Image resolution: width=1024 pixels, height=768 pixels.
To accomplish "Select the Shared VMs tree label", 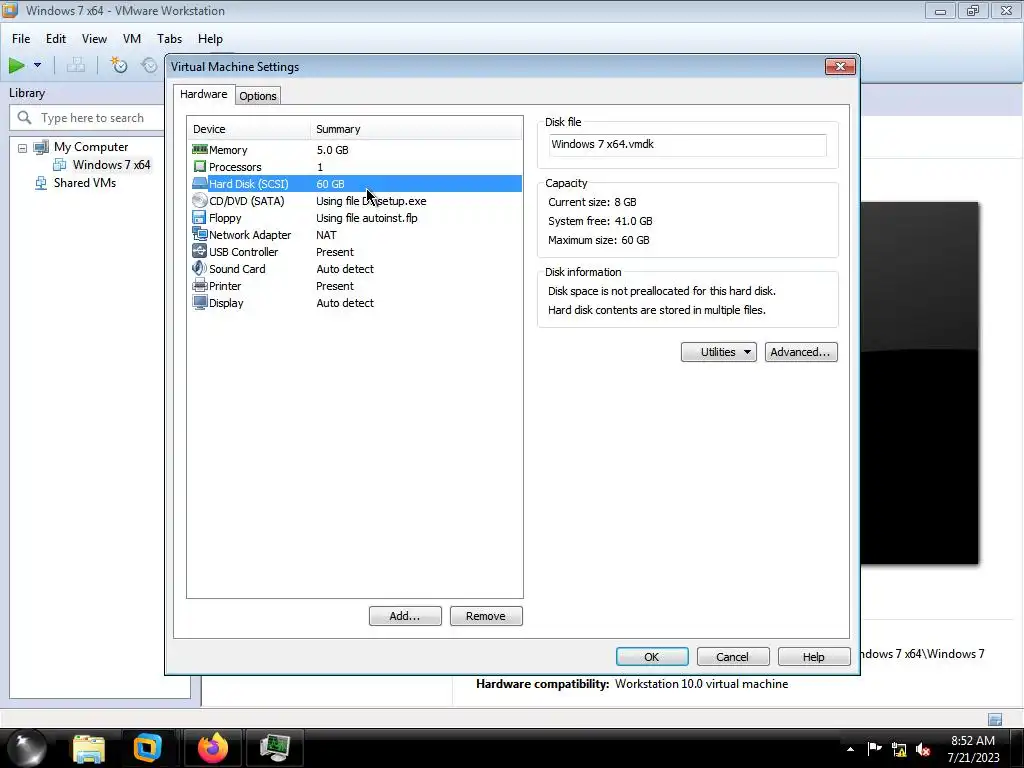I will coord(85,183).
